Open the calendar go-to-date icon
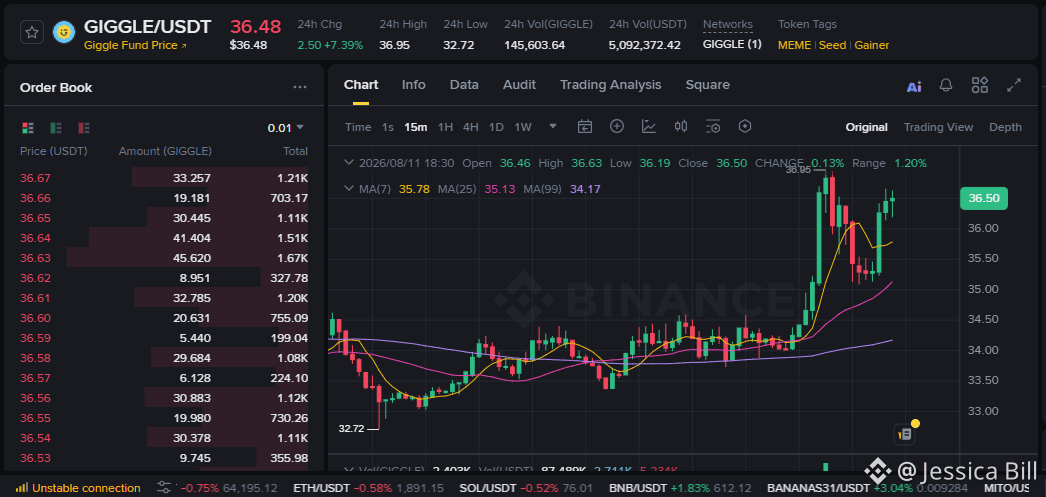This screenshot has width=1046, height=497. [x=585, y=126]
